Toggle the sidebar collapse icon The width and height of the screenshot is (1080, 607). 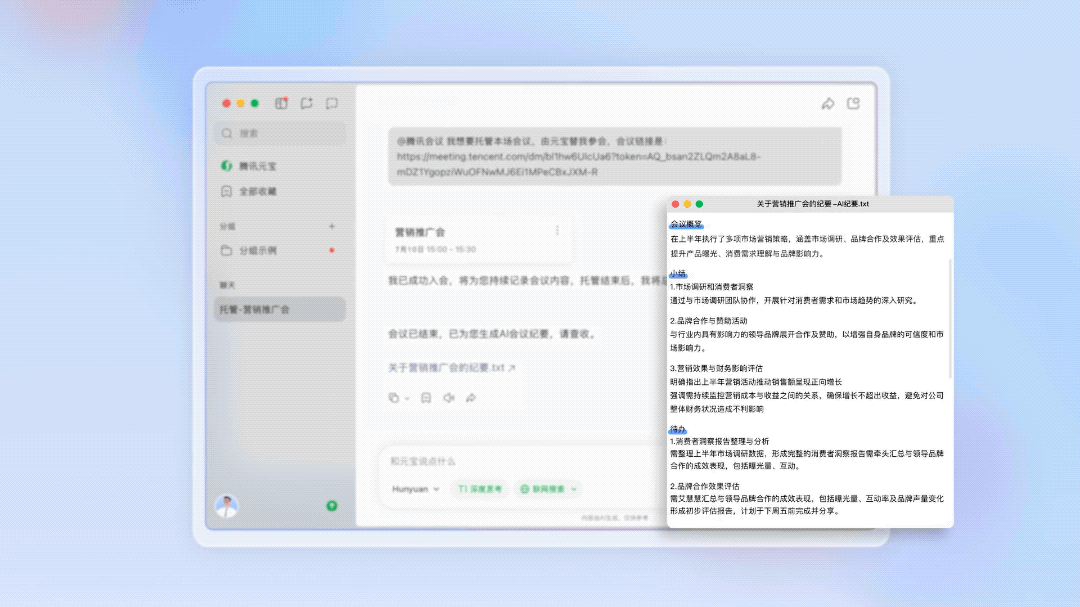[281, 103]
